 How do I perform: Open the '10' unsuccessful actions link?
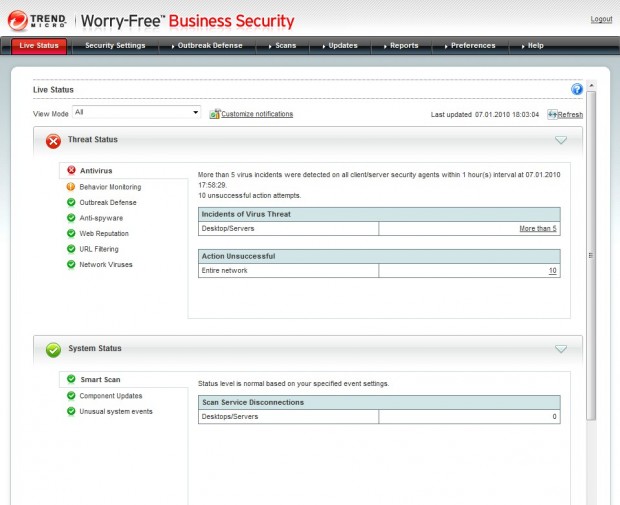[x=552, y=270]
